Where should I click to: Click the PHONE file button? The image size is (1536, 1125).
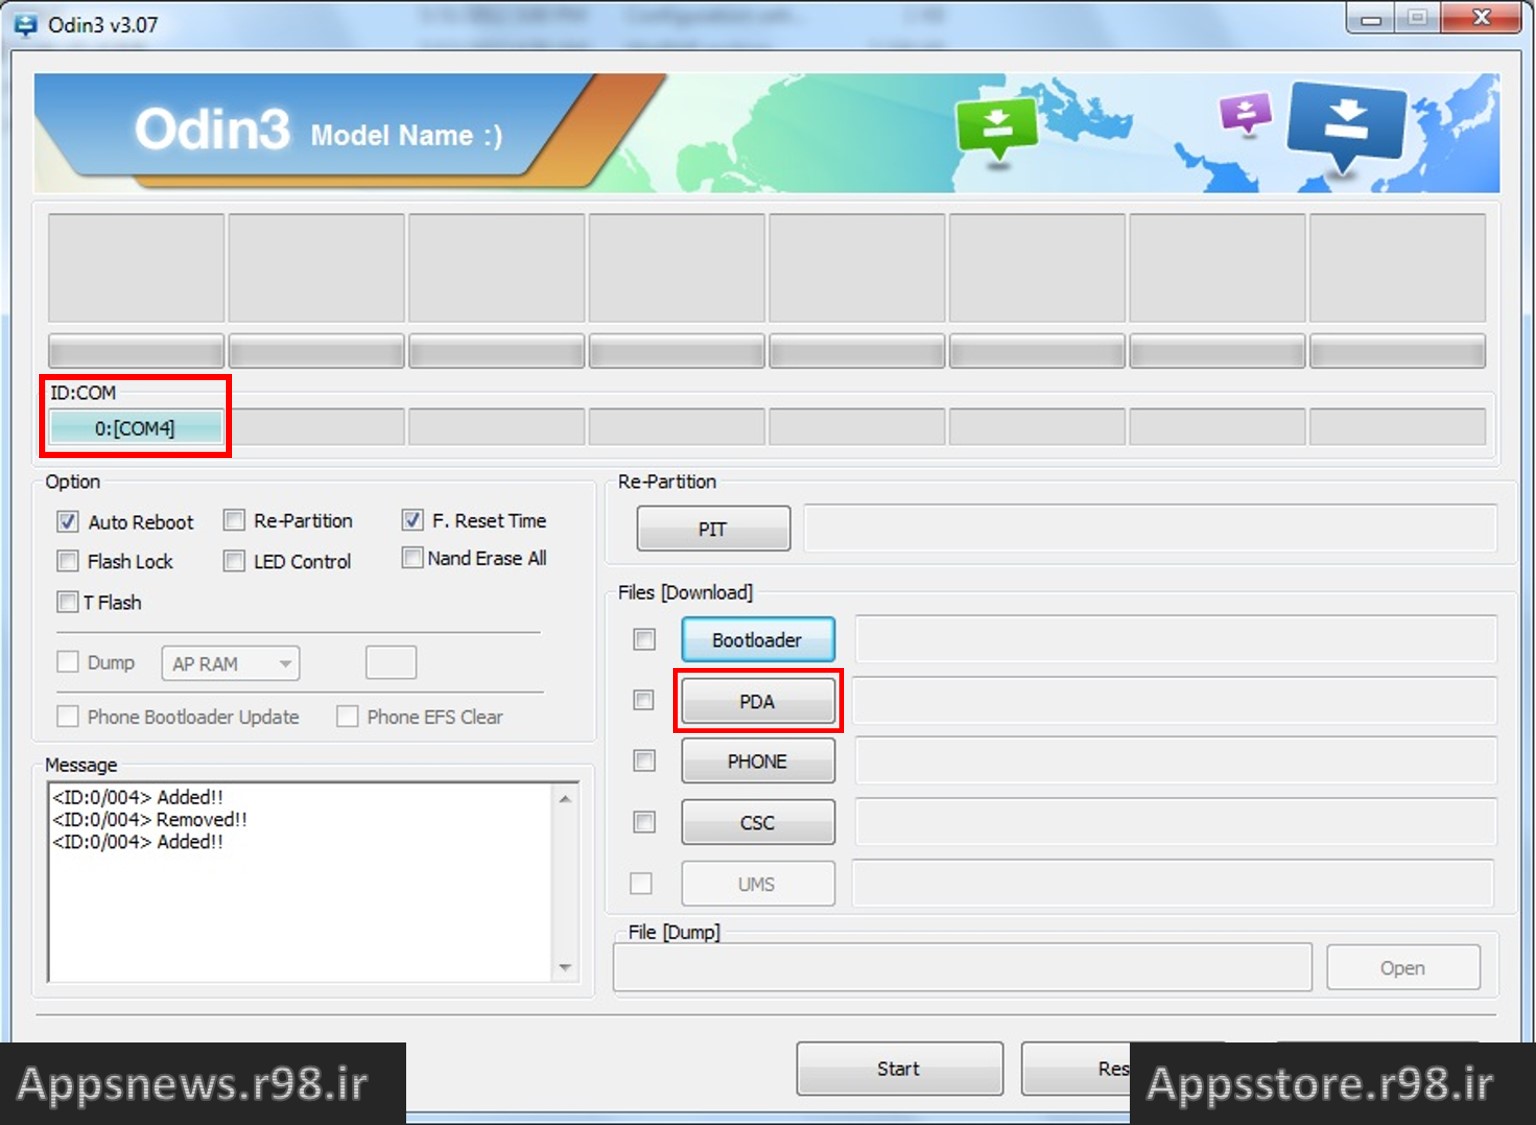[758, 761]
